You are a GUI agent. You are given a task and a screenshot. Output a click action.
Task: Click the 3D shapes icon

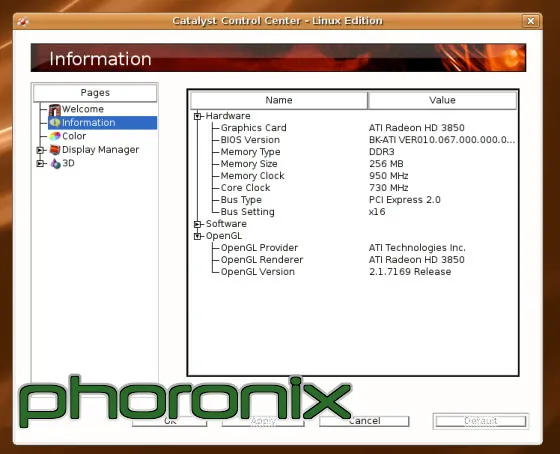point(55,163)
